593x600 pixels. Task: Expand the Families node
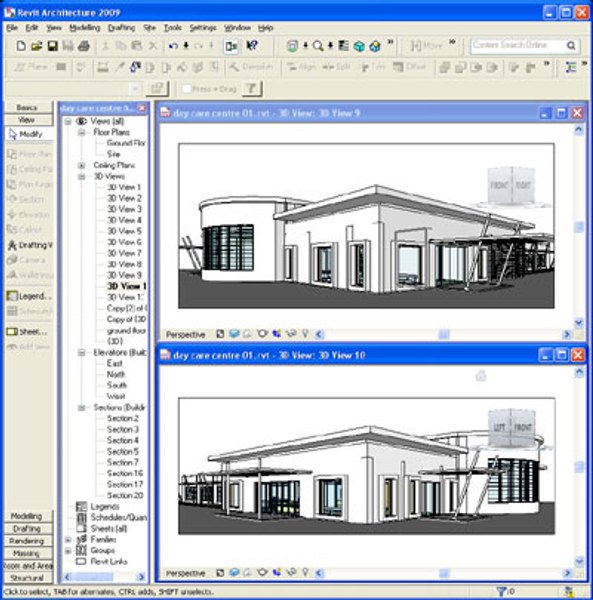point(68,540)
